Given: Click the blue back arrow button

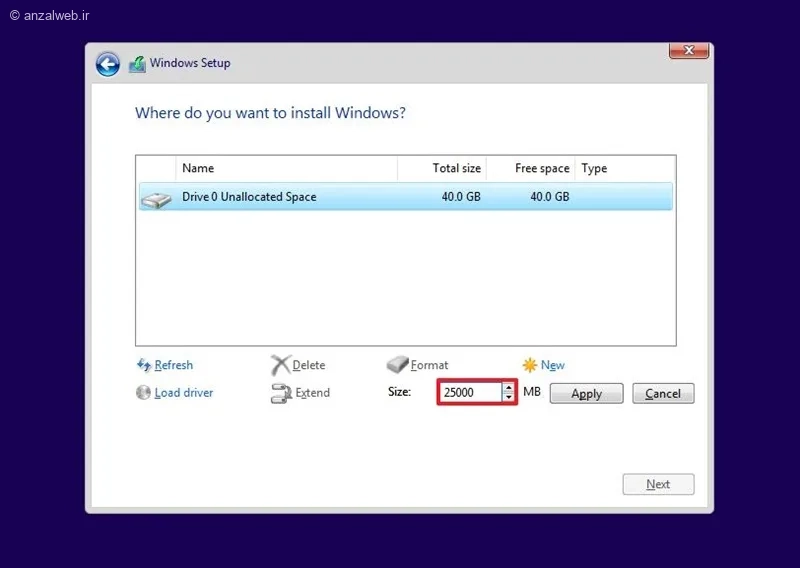Looking at the screenshot, I should click(x=108, y=64).
